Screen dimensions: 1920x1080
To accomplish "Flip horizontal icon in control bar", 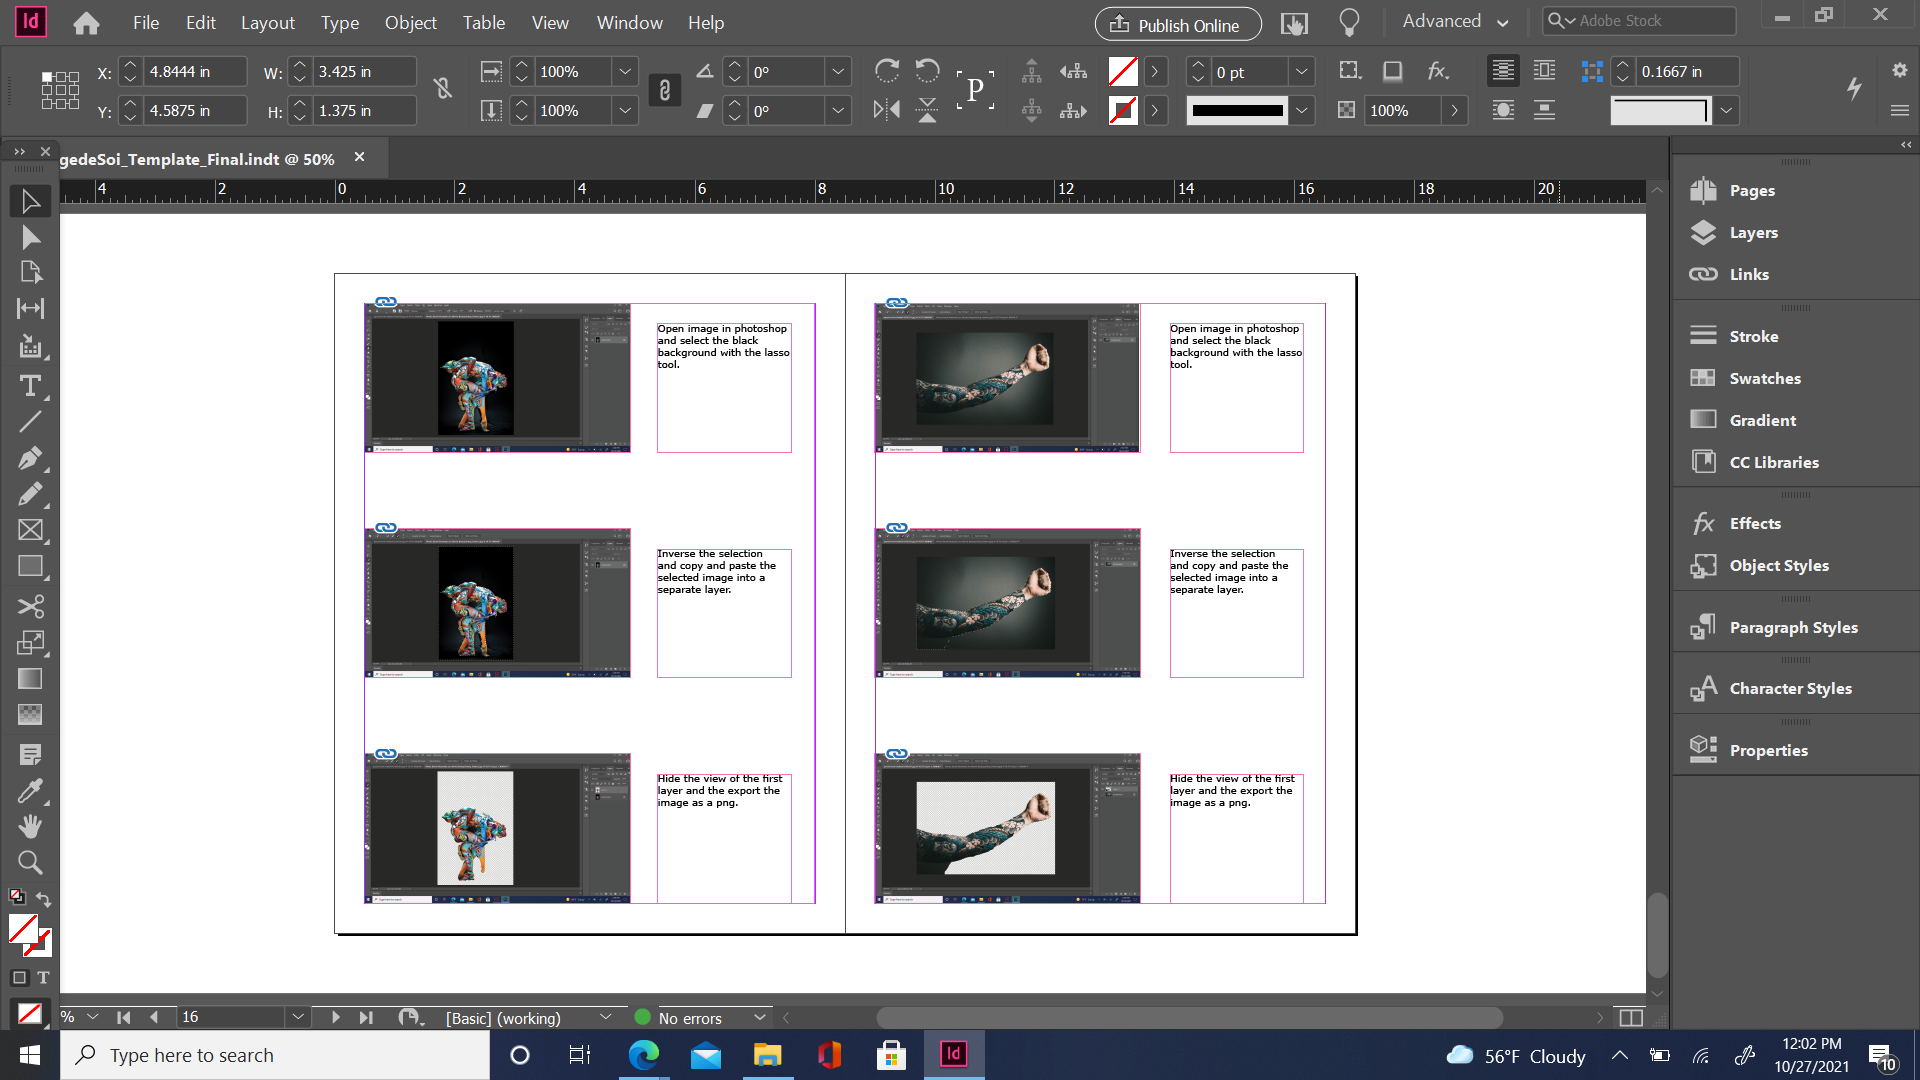I will tap(886, 110).
